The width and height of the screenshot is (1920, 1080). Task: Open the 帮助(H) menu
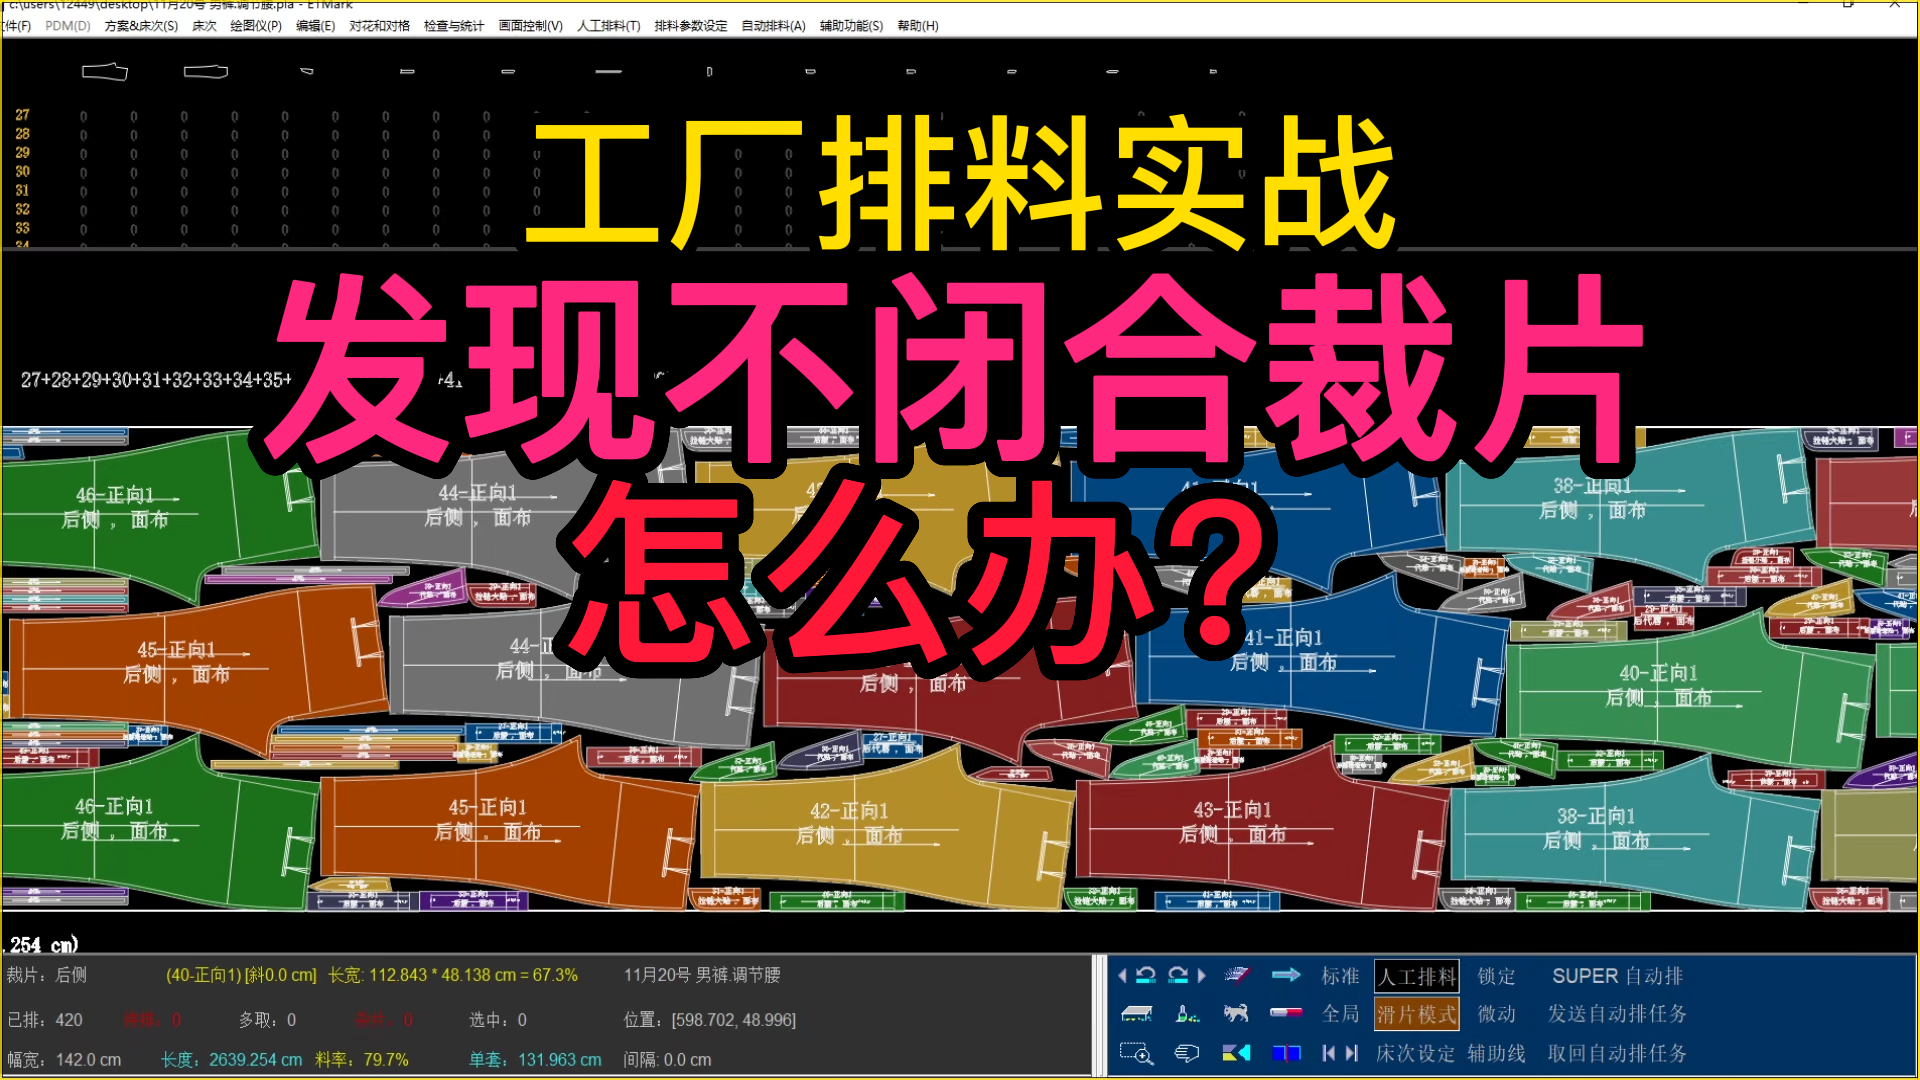[x=918, y=26]
